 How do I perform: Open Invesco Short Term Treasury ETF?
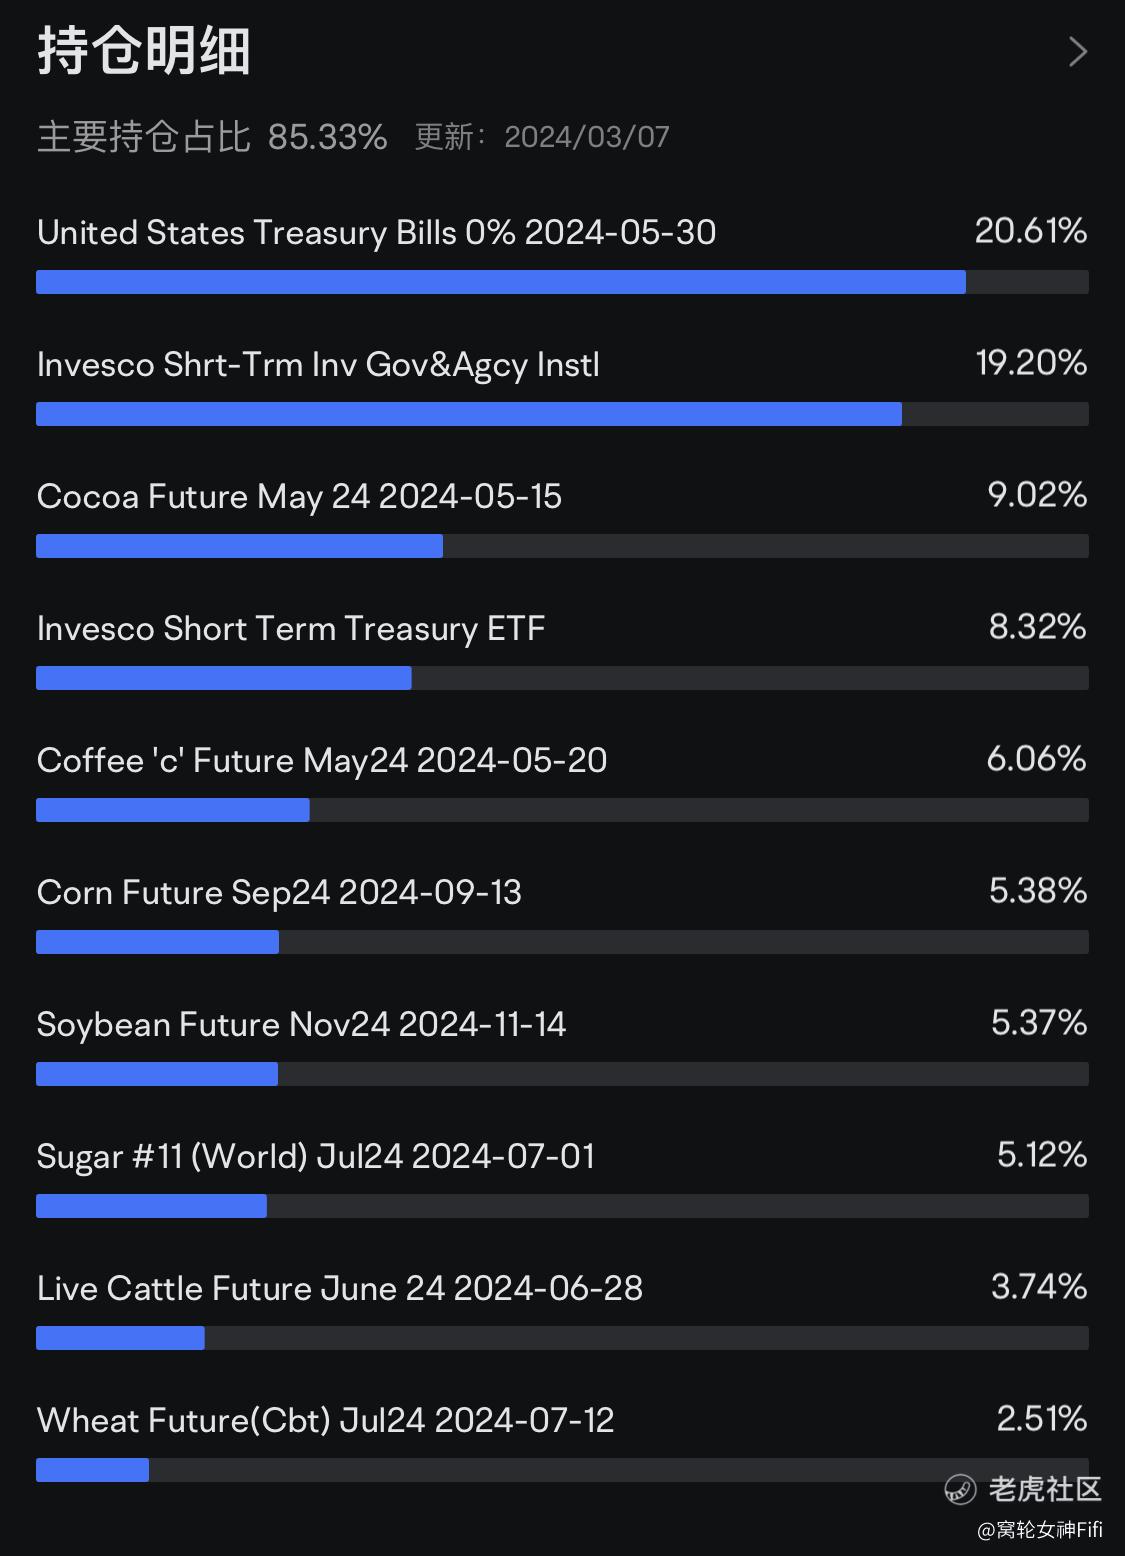(x=291, y=629)
